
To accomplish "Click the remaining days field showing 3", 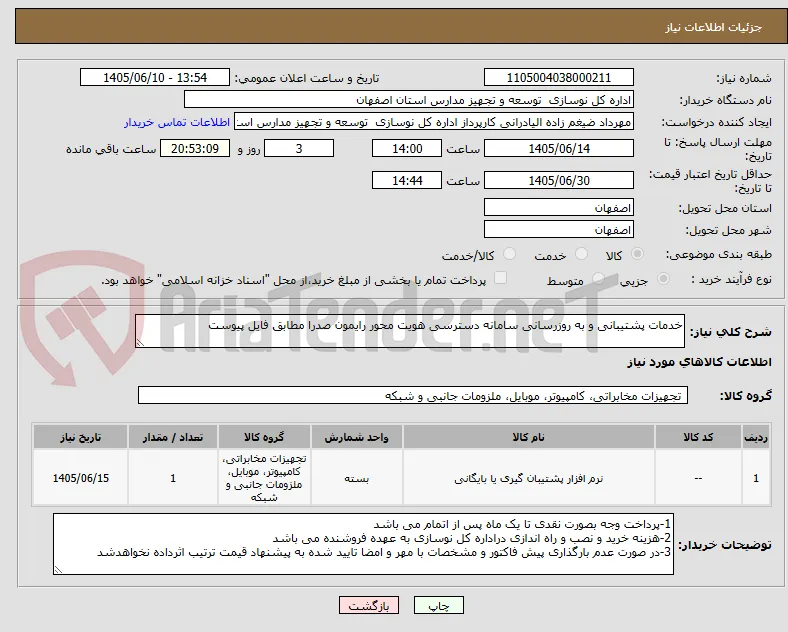I will 299,149.
